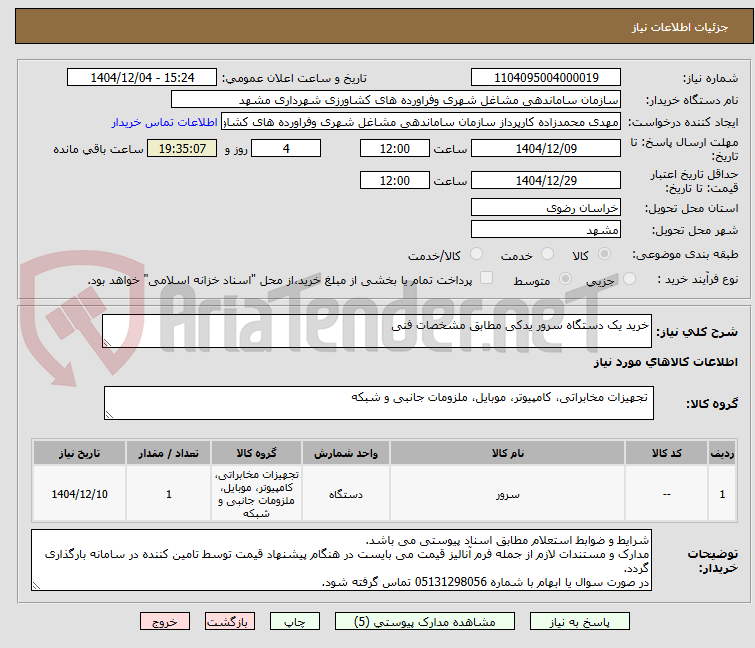The height and width of the screenshot is (648, 755).
Task: Select the جزیی purchase type radio
Action: tap(629, 279)
